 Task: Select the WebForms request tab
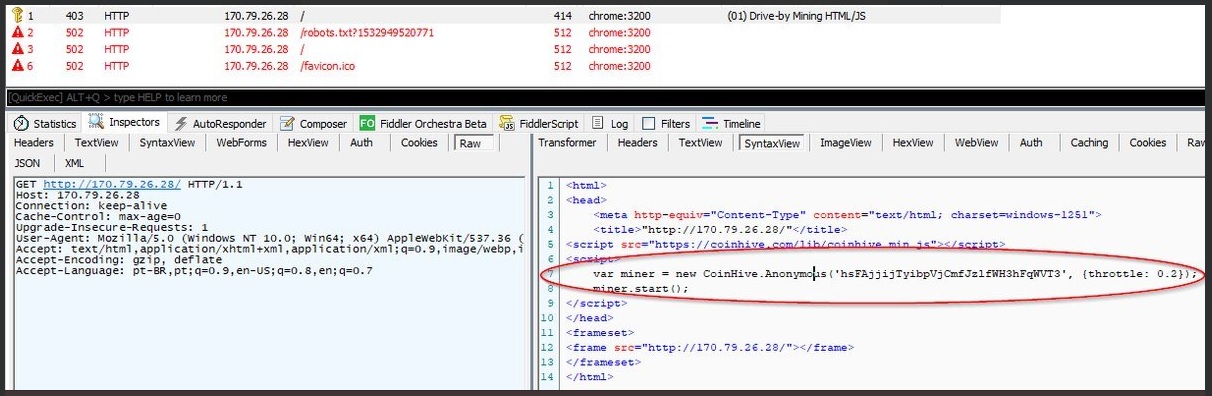[242, 143]
